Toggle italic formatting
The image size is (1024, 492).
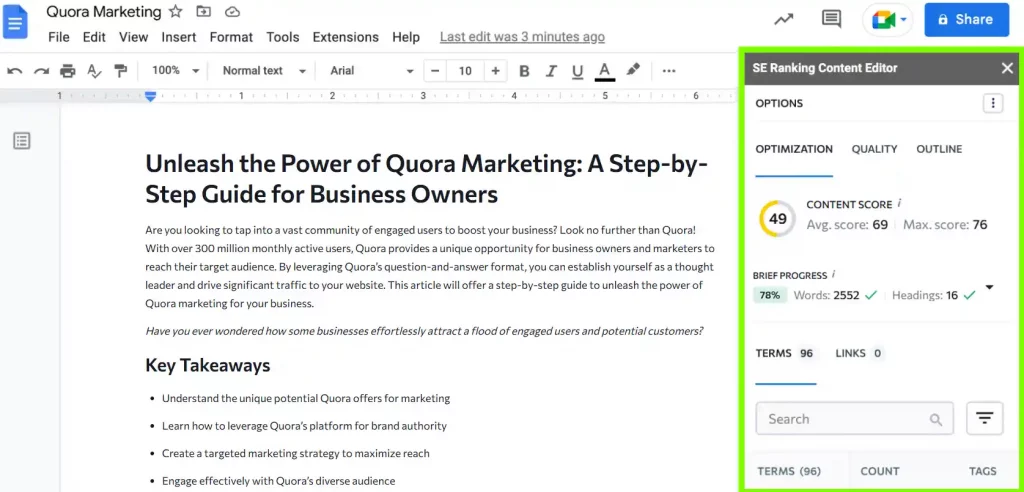[551, 71]
